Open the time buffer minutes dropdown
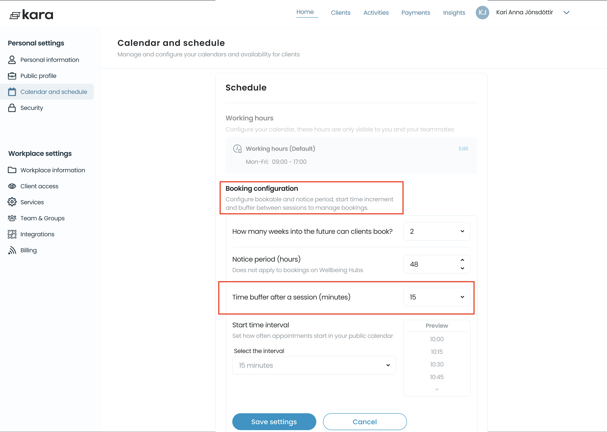 (x=437, y=297)
